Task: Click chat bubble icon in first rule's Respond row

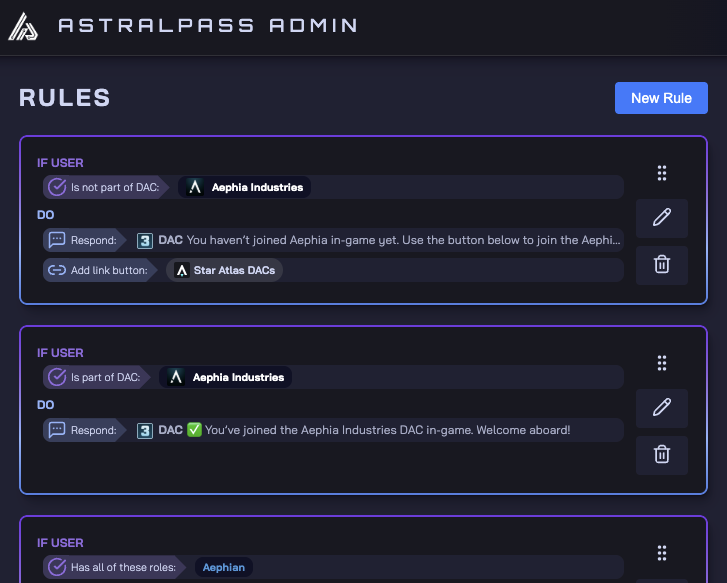Action: [x=57, y=240]
